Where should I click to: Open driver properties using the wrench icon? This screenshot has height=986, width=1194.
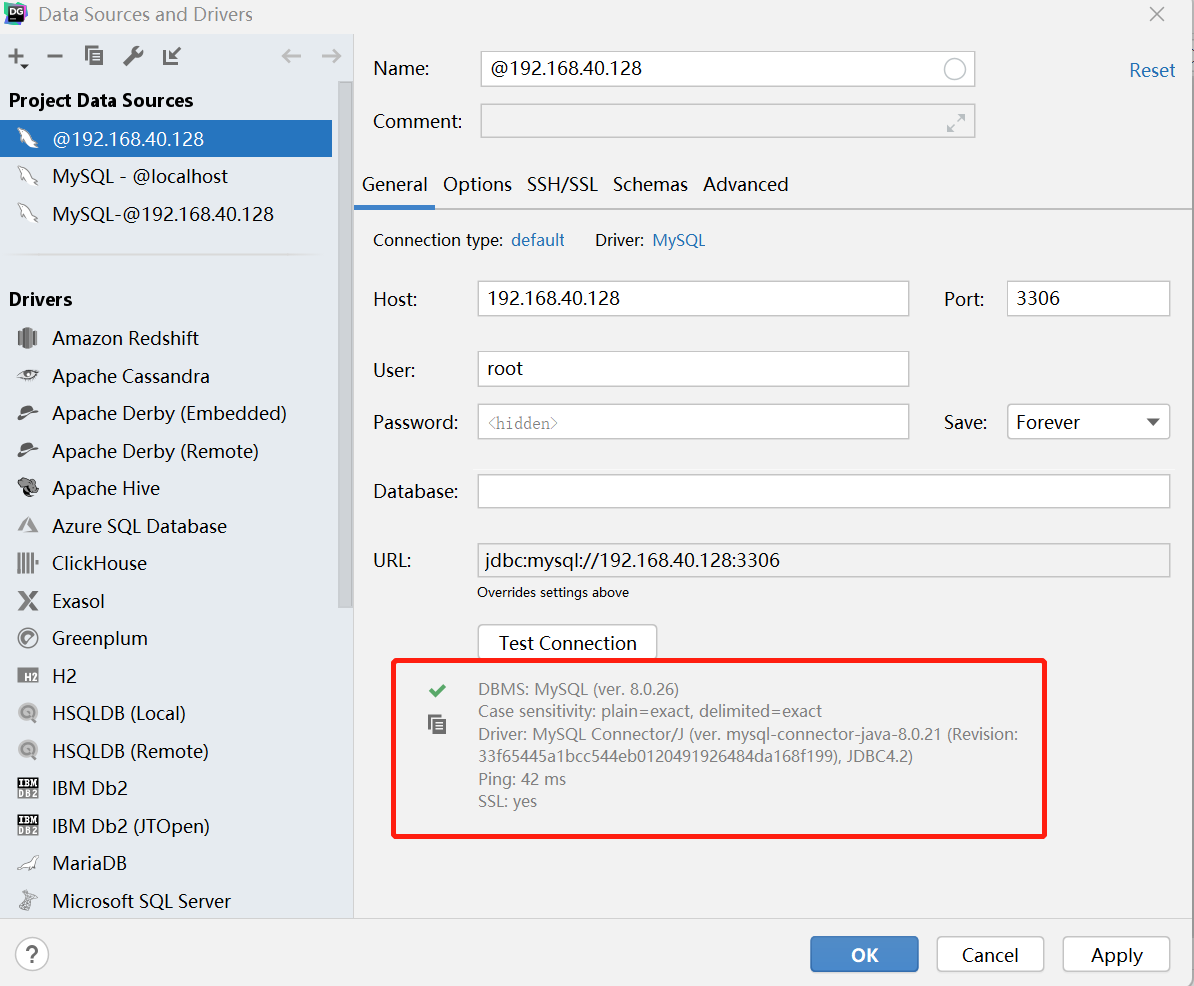[x=133, y=57]
